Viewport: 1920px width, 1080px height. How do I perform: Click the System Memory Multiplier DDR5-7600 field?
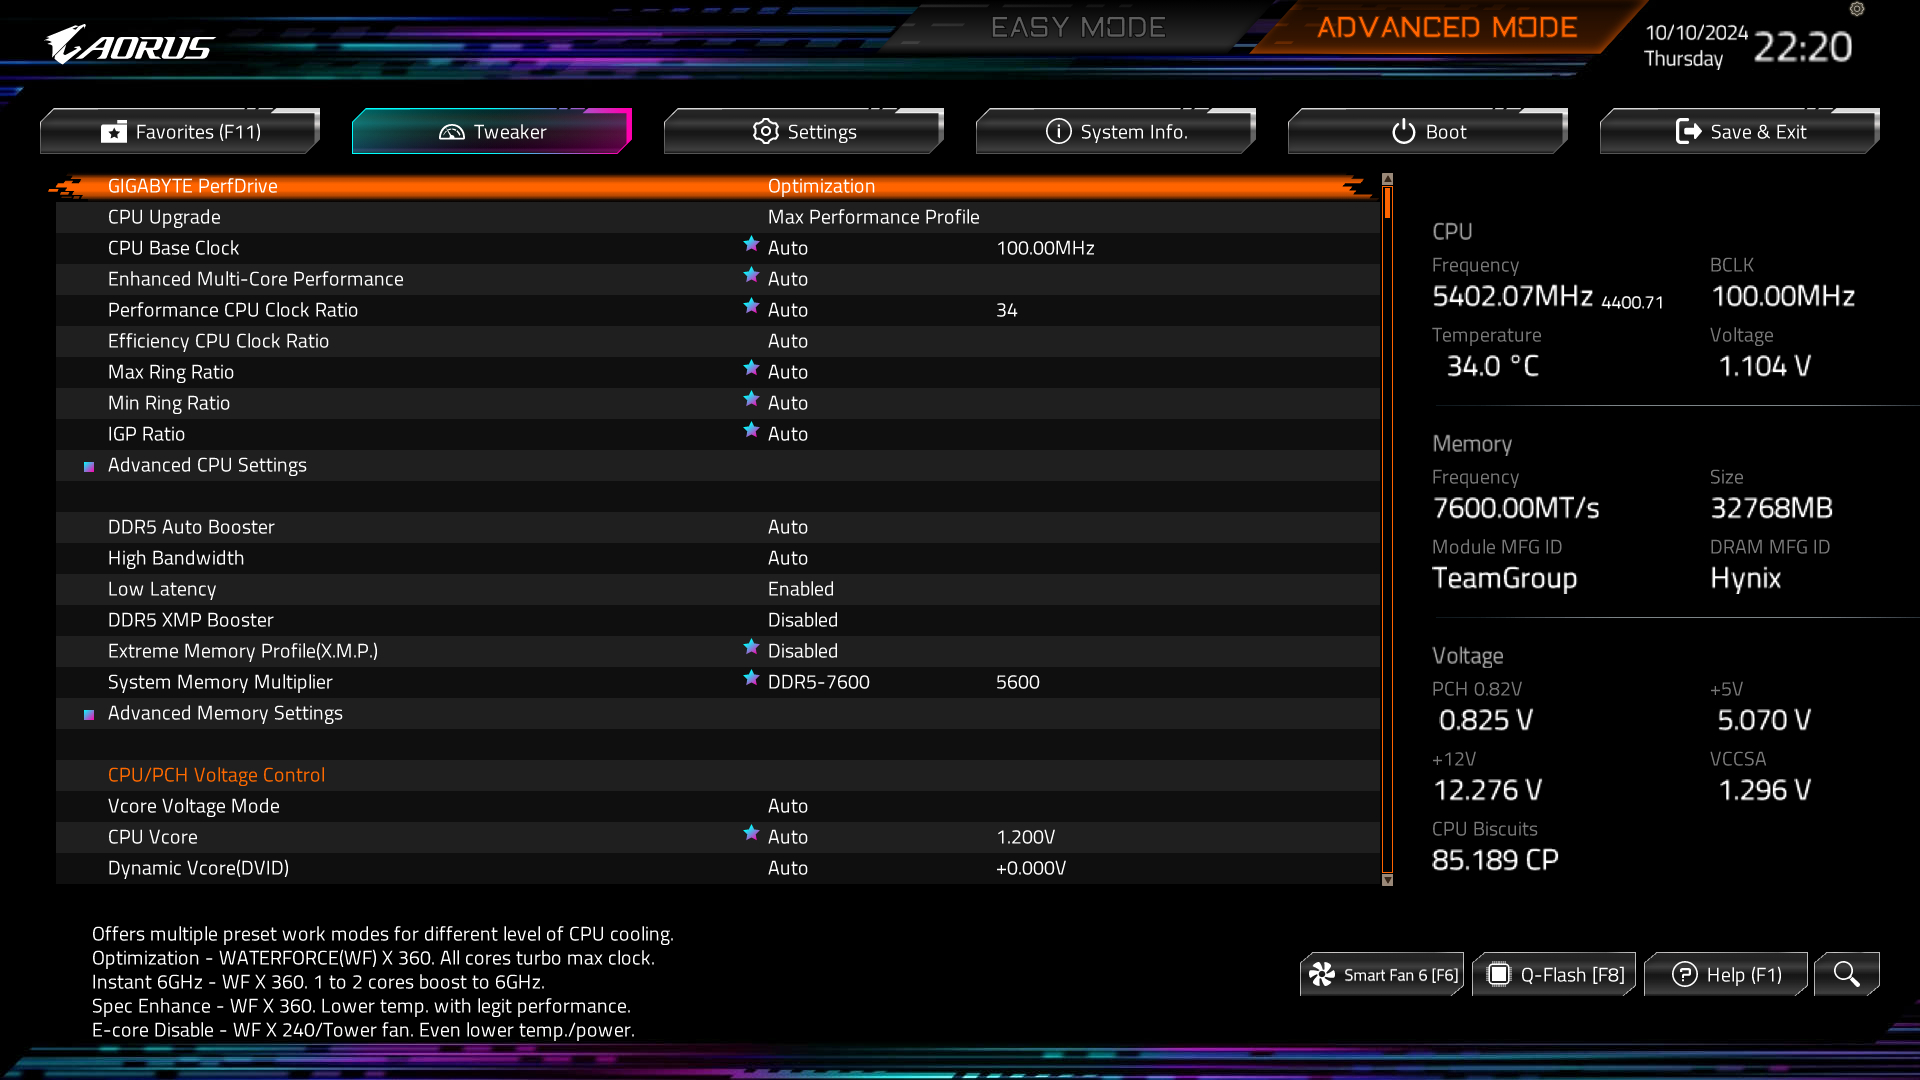818,682
